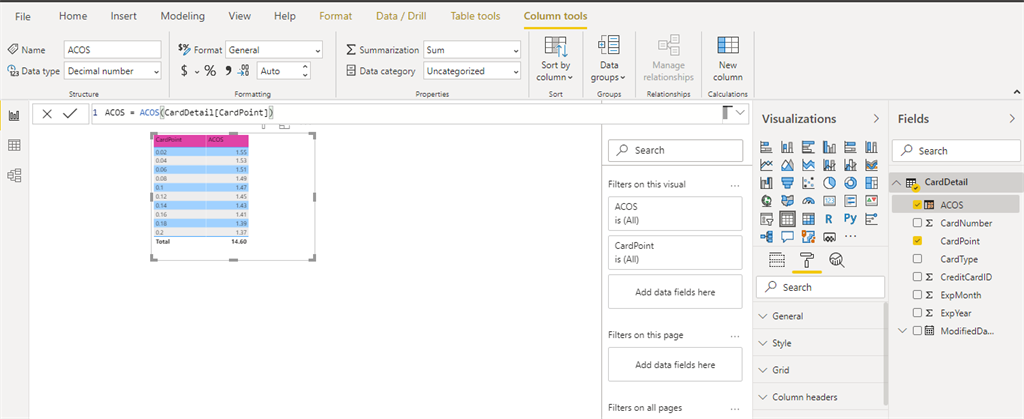Screen dimensions: 1024x419
Task: Switch to the Insert ribbon tab
Action: click(124, 16)
